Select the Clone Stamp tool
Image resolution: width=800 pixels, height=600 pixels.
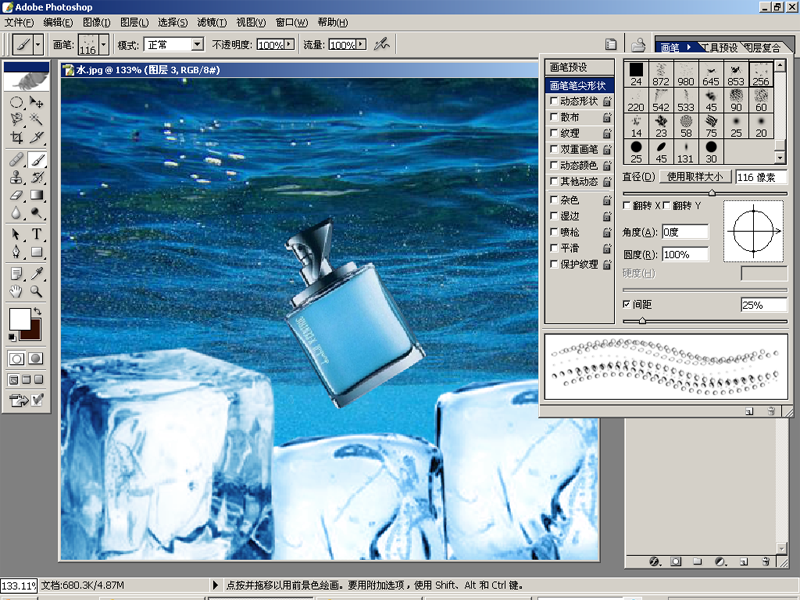tap(16, 177)
